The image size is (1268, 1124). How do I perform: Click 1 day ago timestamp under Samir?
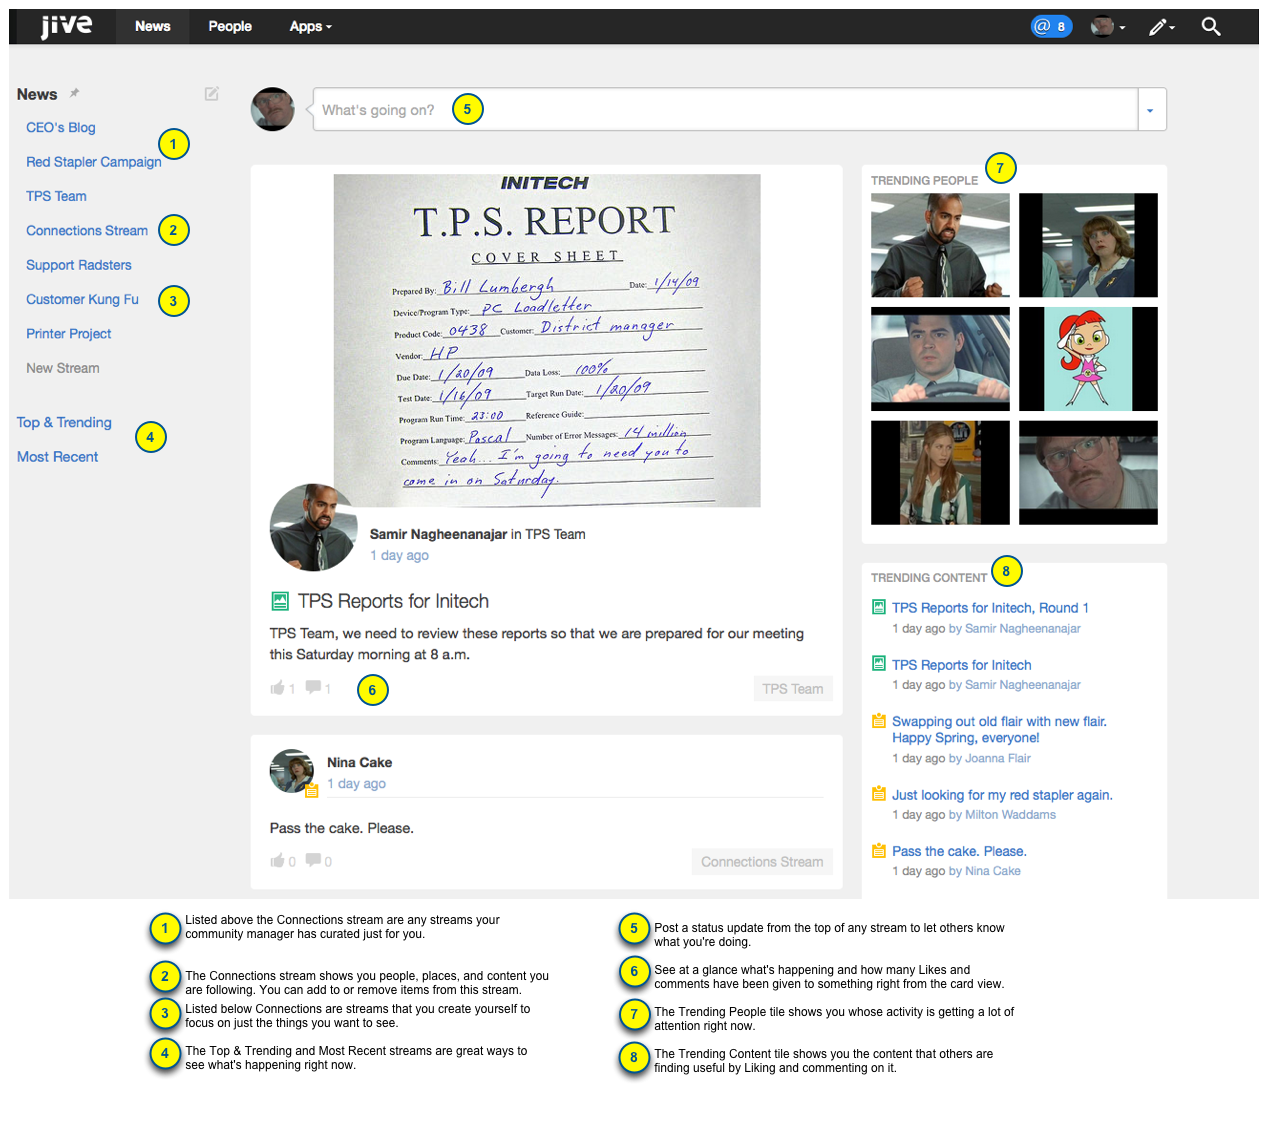pyautogui.click(x=399, y=556)
